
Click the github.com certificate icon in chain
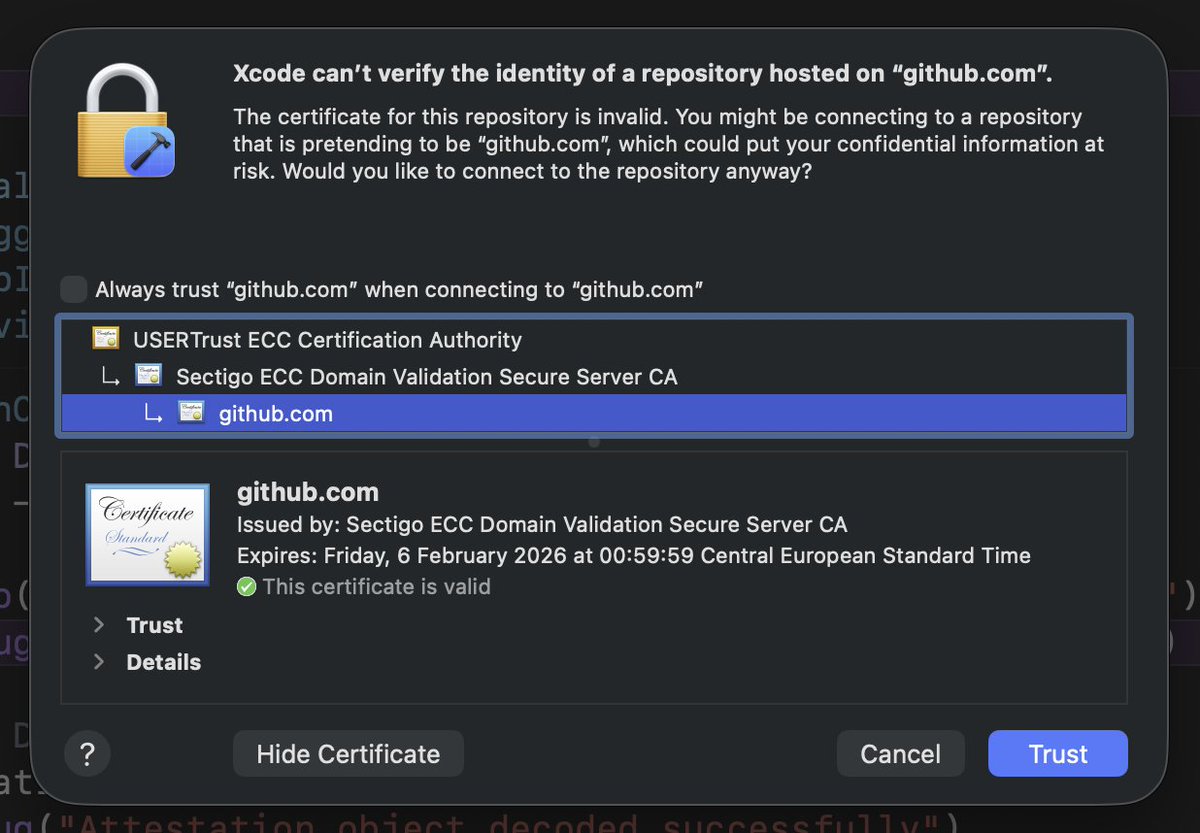(x=191, y=413)
